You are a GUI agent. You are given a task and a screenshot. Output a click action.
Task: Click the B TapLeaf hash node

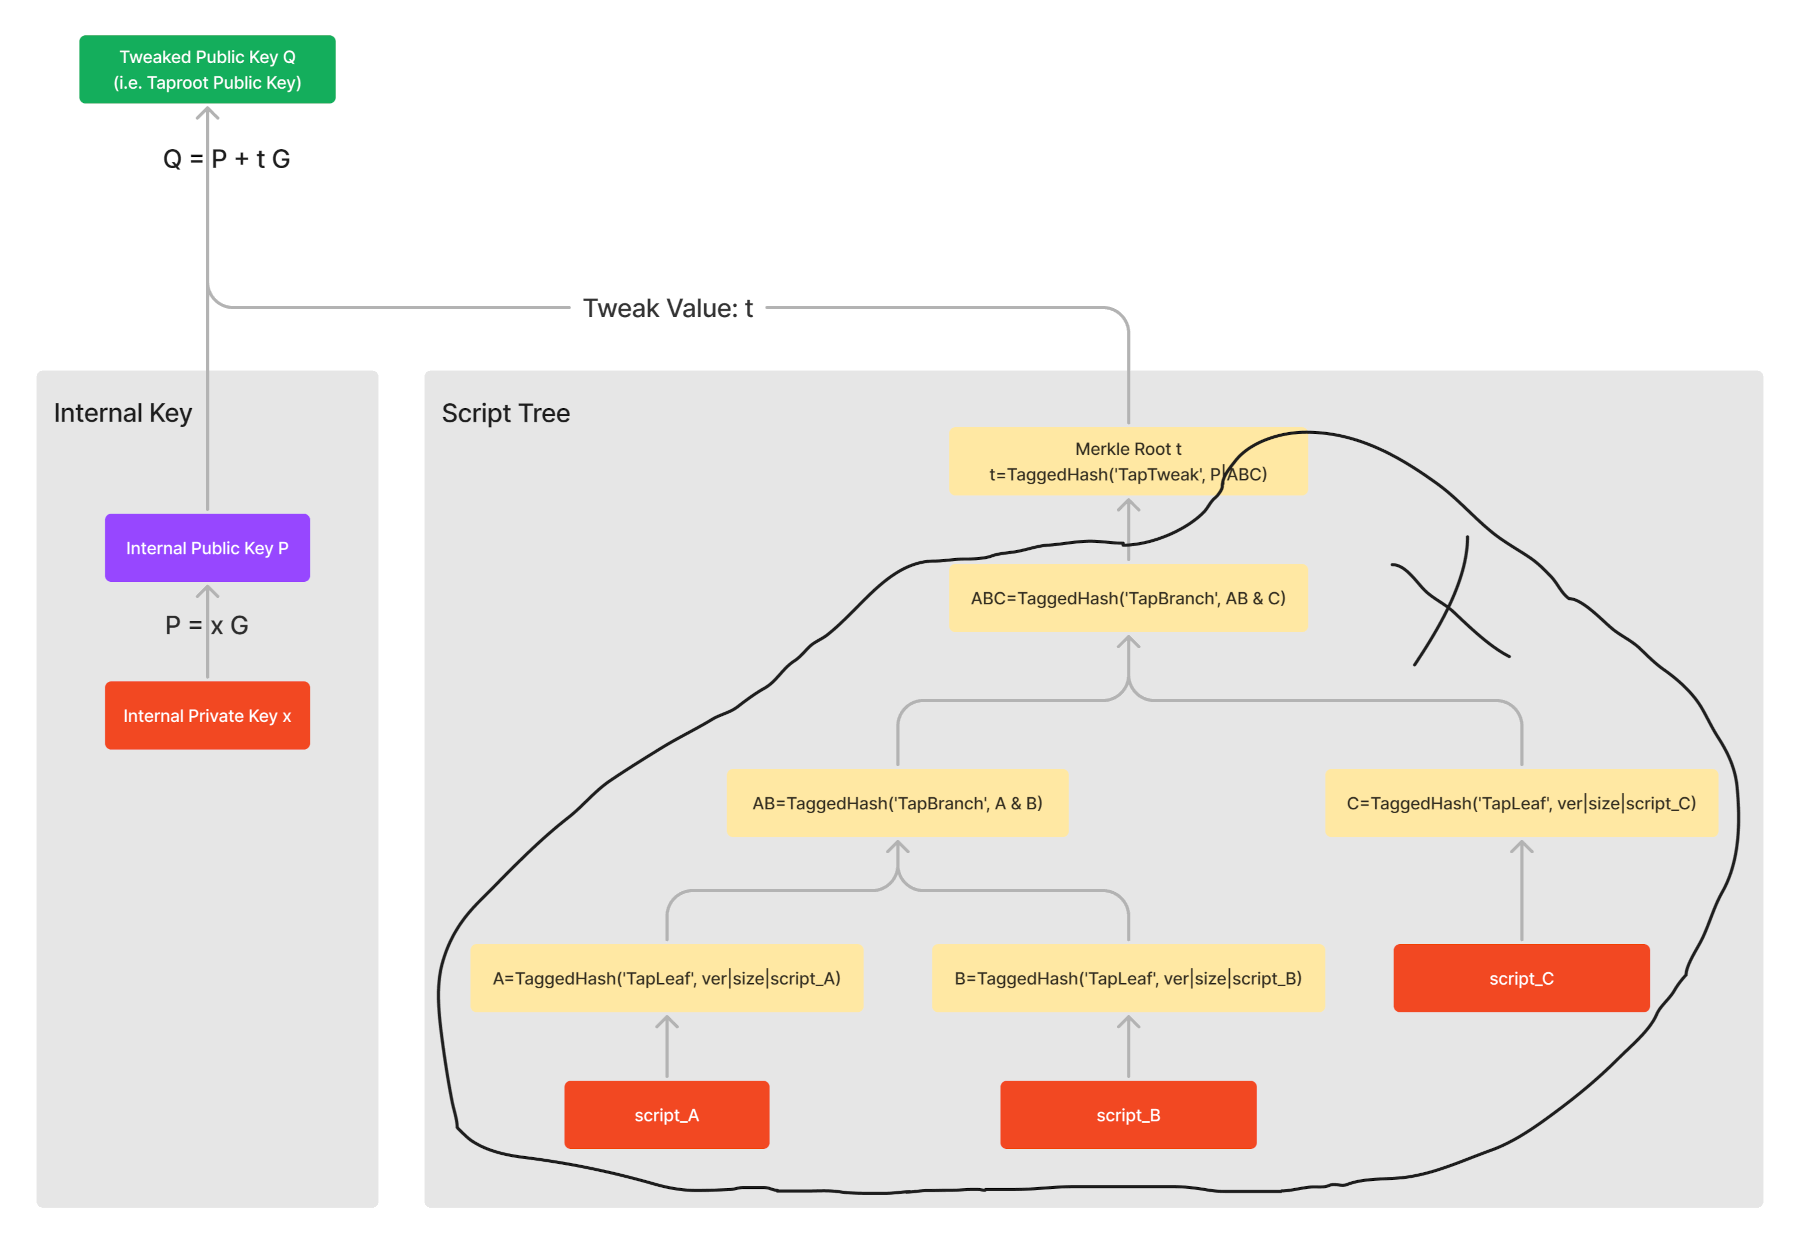(x=1127, y=978)
